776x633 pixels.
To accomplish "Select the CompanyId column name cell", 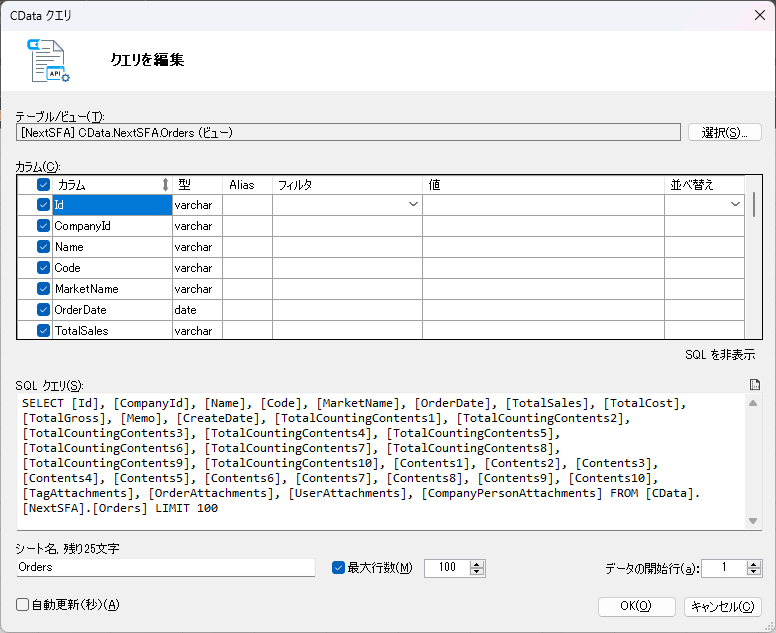I will click(x=112, y=226).
